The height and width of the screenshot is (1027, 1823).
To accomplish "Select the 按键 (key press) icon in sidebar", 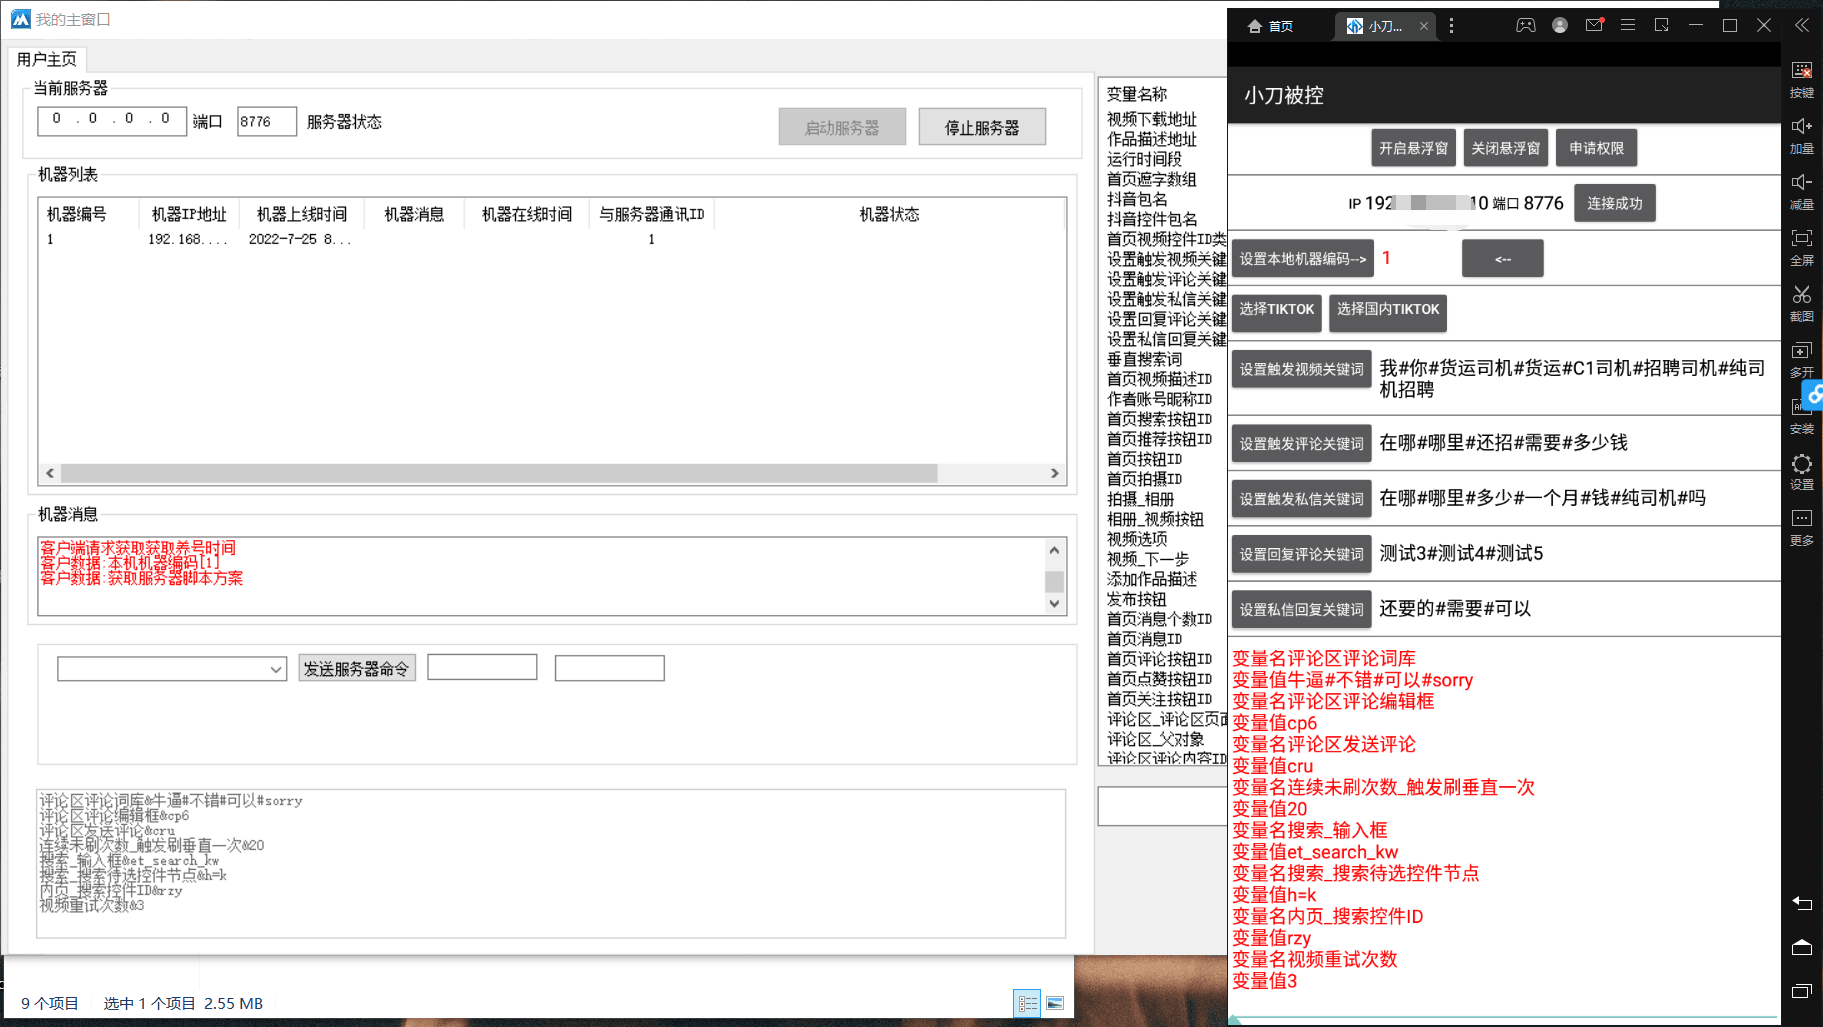I will click(1801, 71).
